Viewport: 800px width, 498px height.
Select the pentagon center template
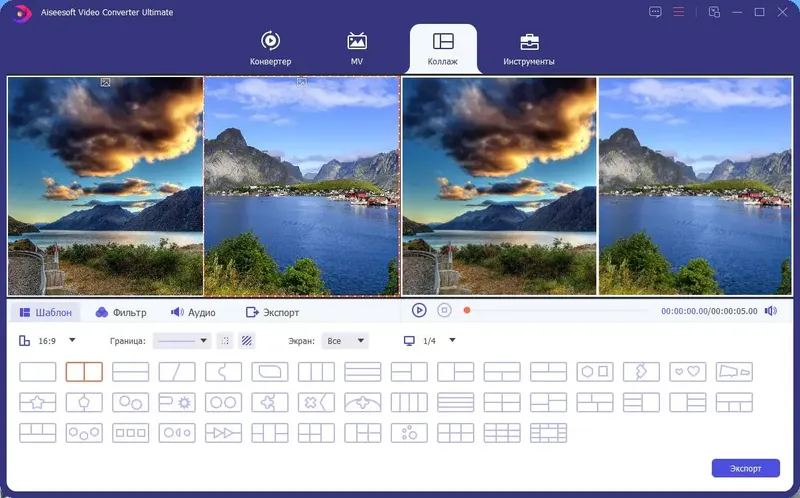coord(84,403)
